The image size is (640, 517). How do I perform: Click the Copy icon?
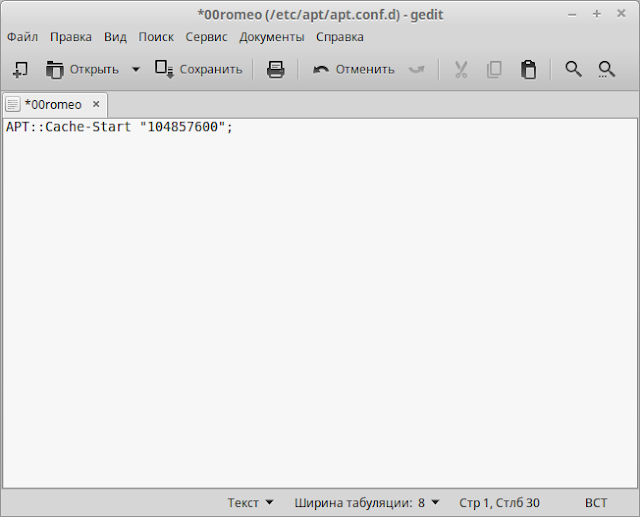494,69
